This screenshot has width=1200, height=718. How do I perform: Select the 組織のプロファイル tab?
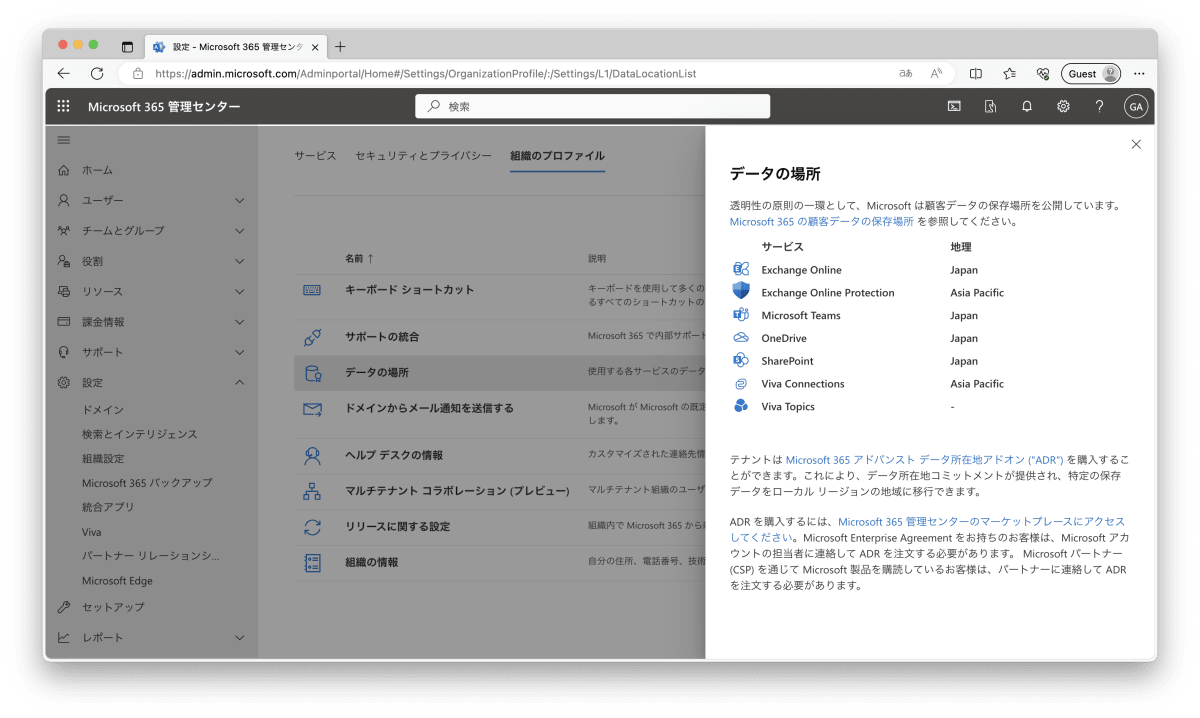(x=557, y=156)
